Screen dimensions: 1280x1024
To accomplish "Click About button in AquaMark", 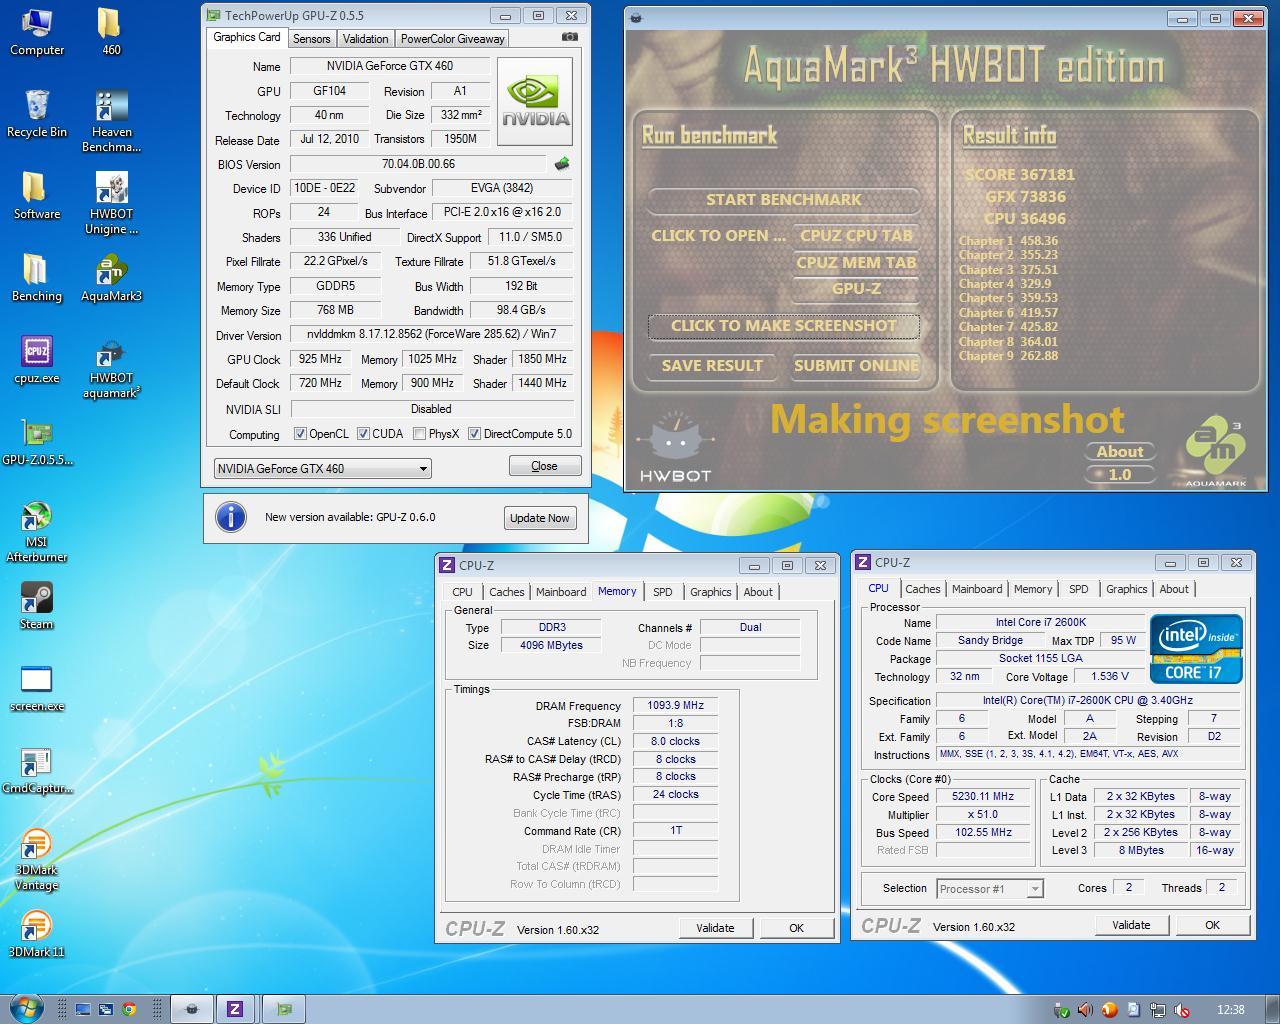I will 1120,452.
